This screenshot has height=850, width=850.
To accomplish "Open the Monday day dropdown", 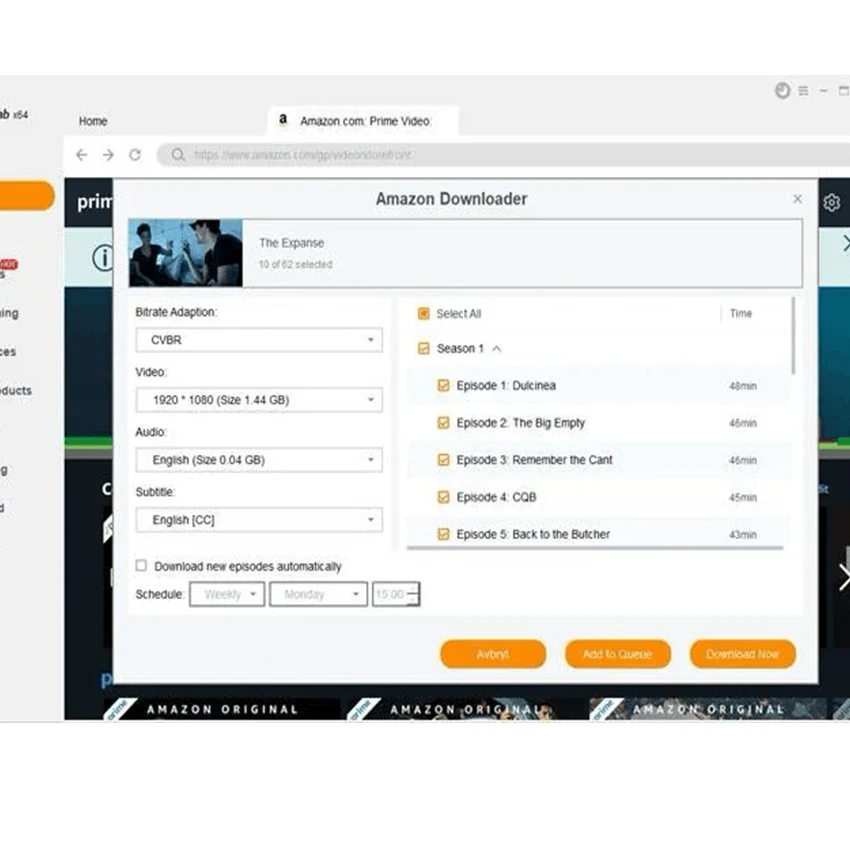I will pos(318,594).
